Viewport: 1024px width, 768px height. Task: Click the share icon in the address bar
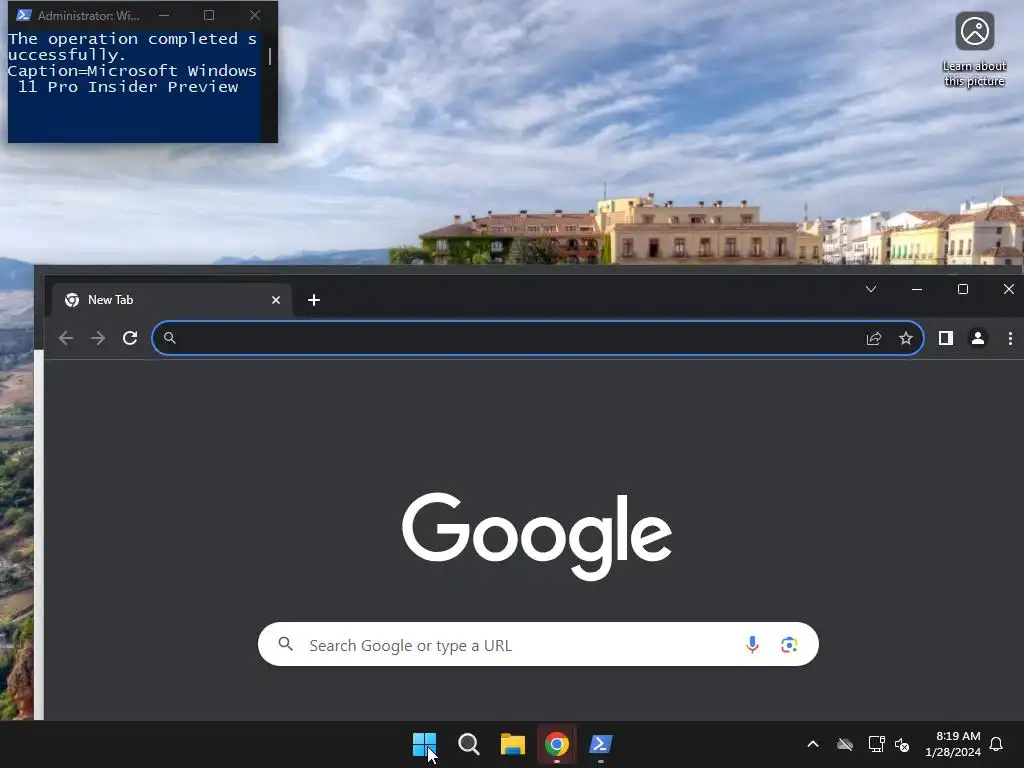(x=874, y=338)
